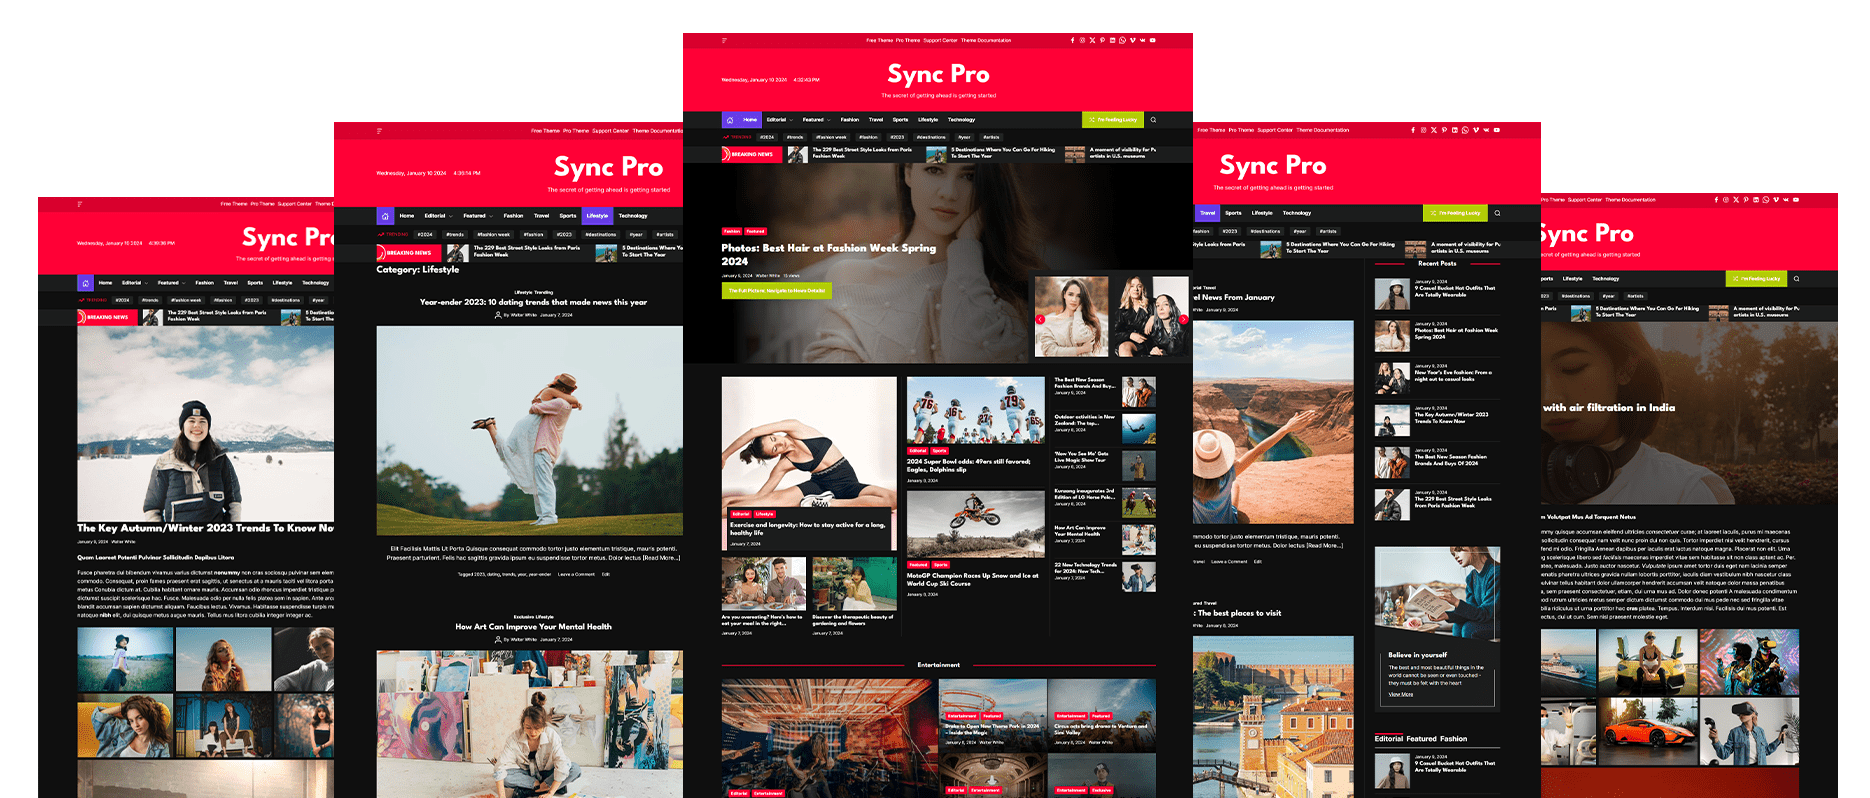Viewport: 1870px width, 798px height.
Task: Click YouTube icon in second-right Travel page
Action: tap(1496, 130)
